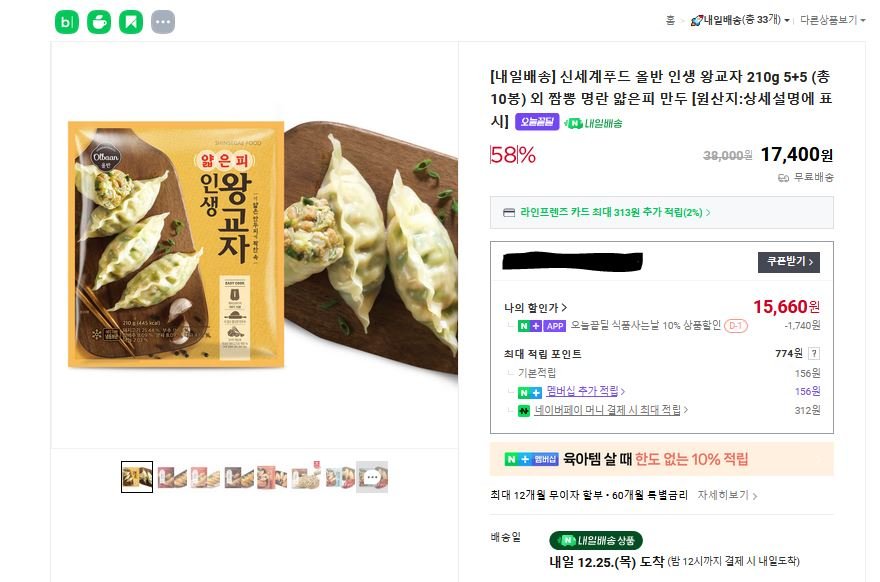This screenshot has width=880, height=582.
Task: Expand the 내일배송(총 33개) category dropdown
Action: click(x=741, y=20)
